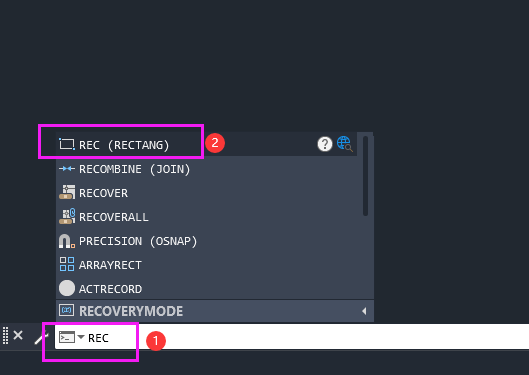Click the rectangle icon beside REC (RECTANG)

[x=67, y=144]
